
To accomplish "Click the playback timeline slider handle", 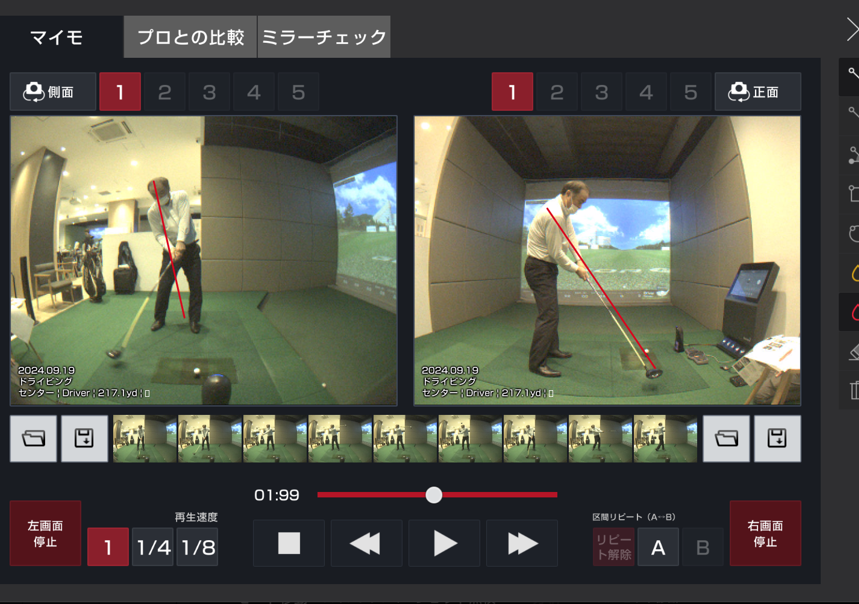I will 433,495.
